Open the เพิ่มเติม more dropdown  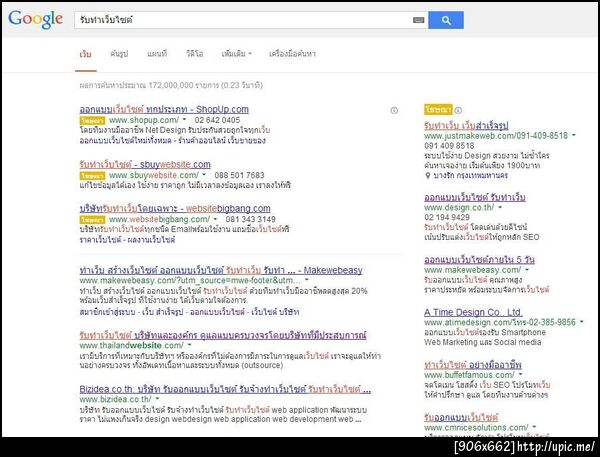click(236, 54)
